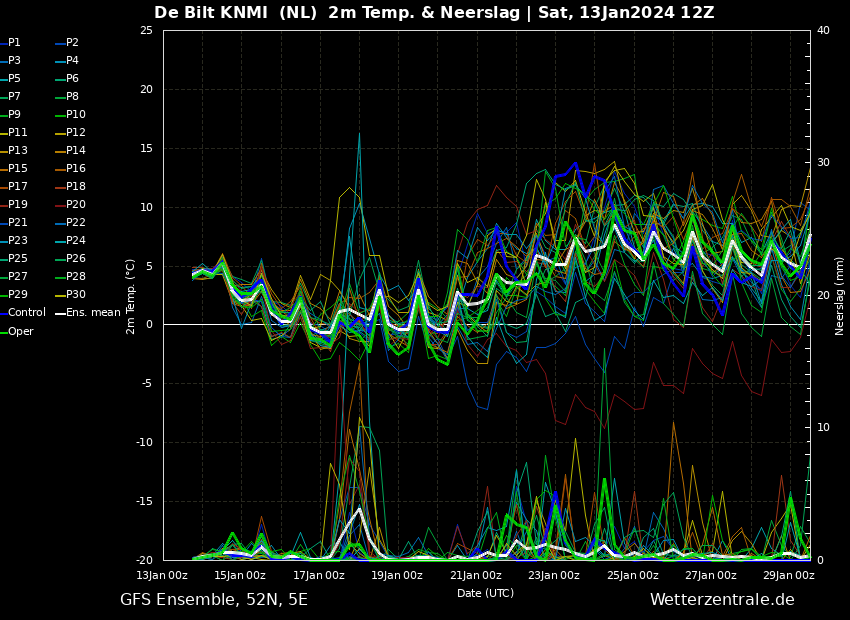This screenshot has height=620, width=850.
Task: Click the P1 legend entry
Action: click(x=10, y=42)
